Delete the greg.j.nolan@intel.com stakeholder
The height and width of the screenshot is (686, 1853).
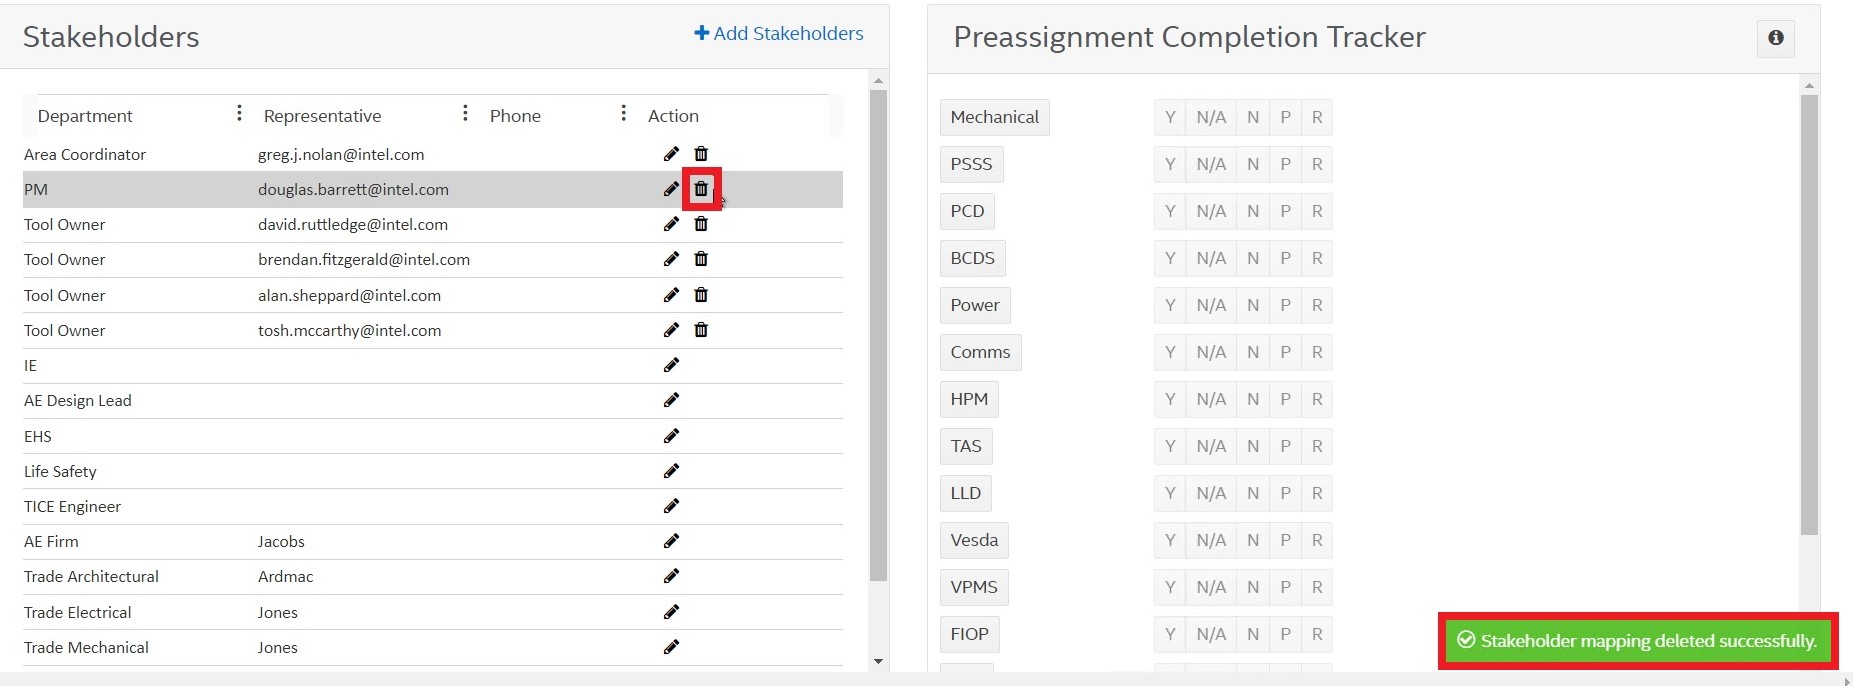point(701,154)
